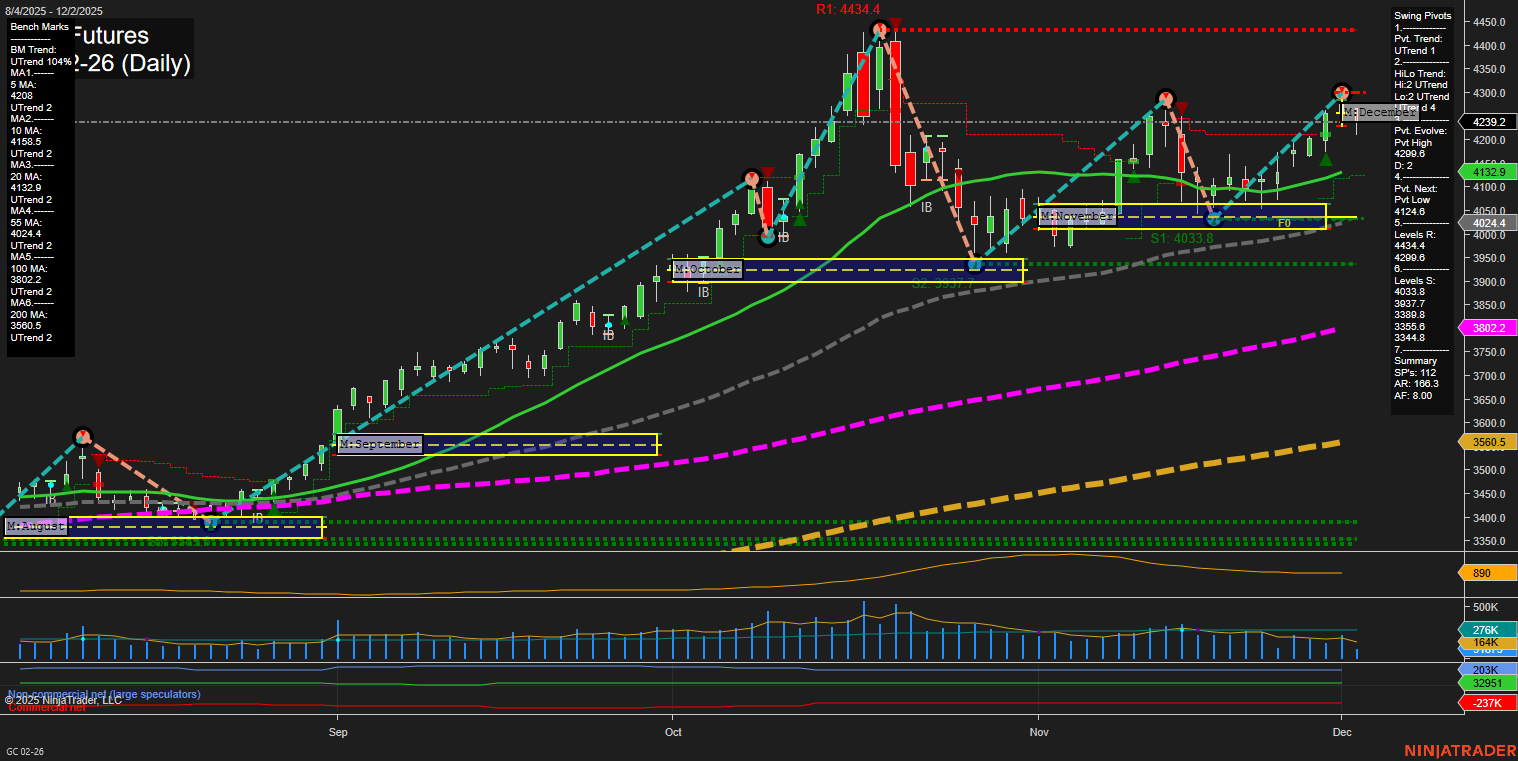
Task: Click the GC 02-26 instrument label
Action: (x=25, y=752)
